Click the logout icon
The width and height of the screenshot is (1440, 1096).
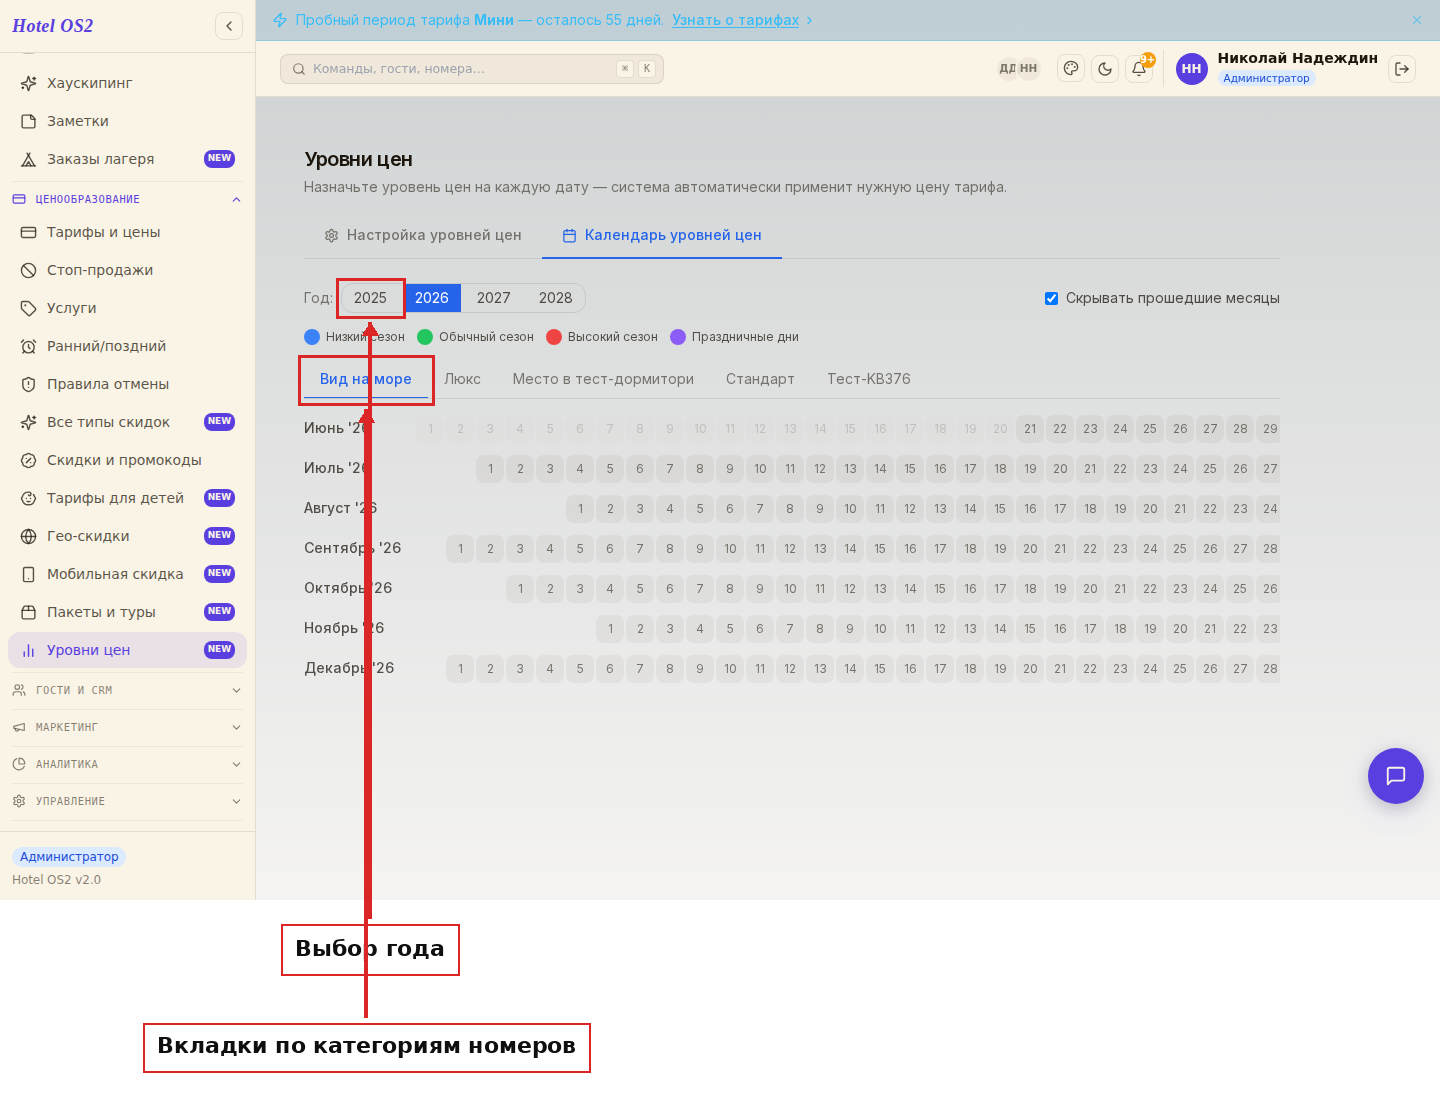[1402, 69]
